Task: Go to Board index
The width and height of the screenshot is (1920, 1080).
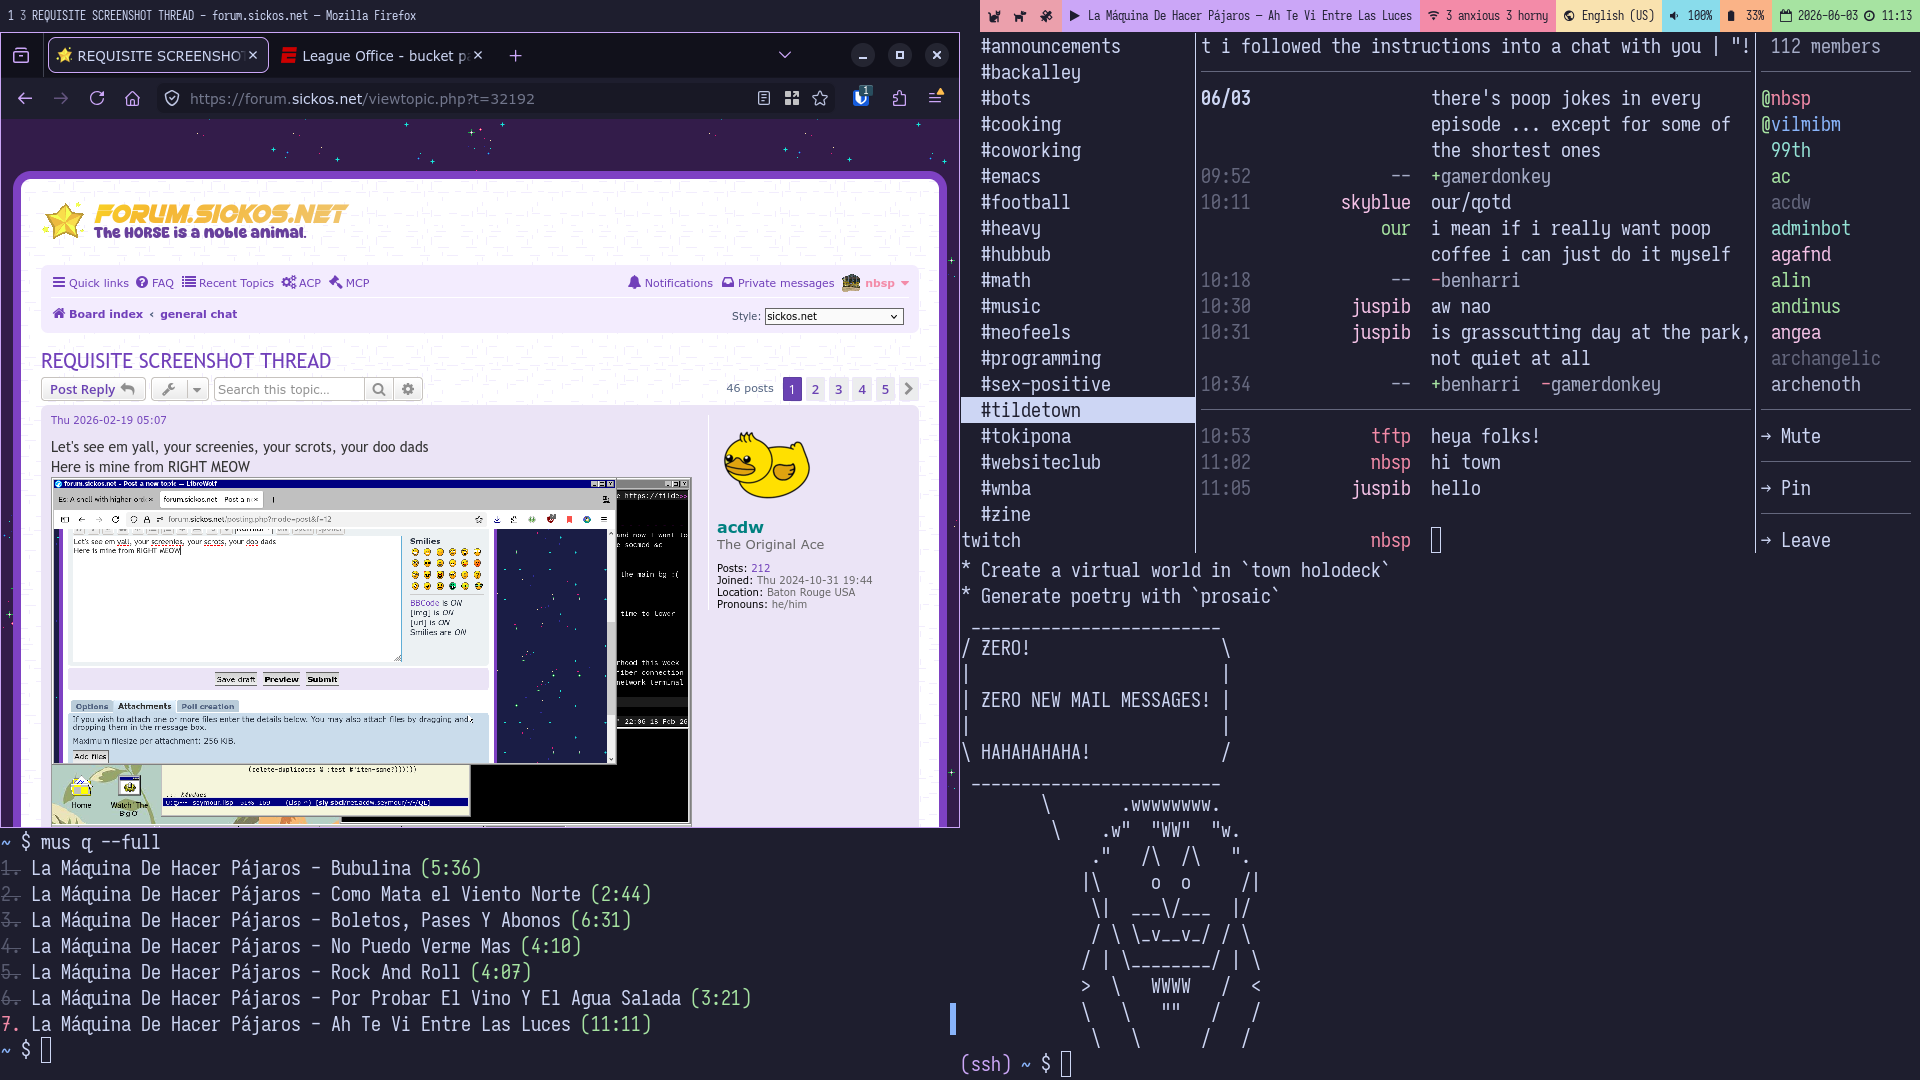Action: pyautogui.click(x=97, y=314)
